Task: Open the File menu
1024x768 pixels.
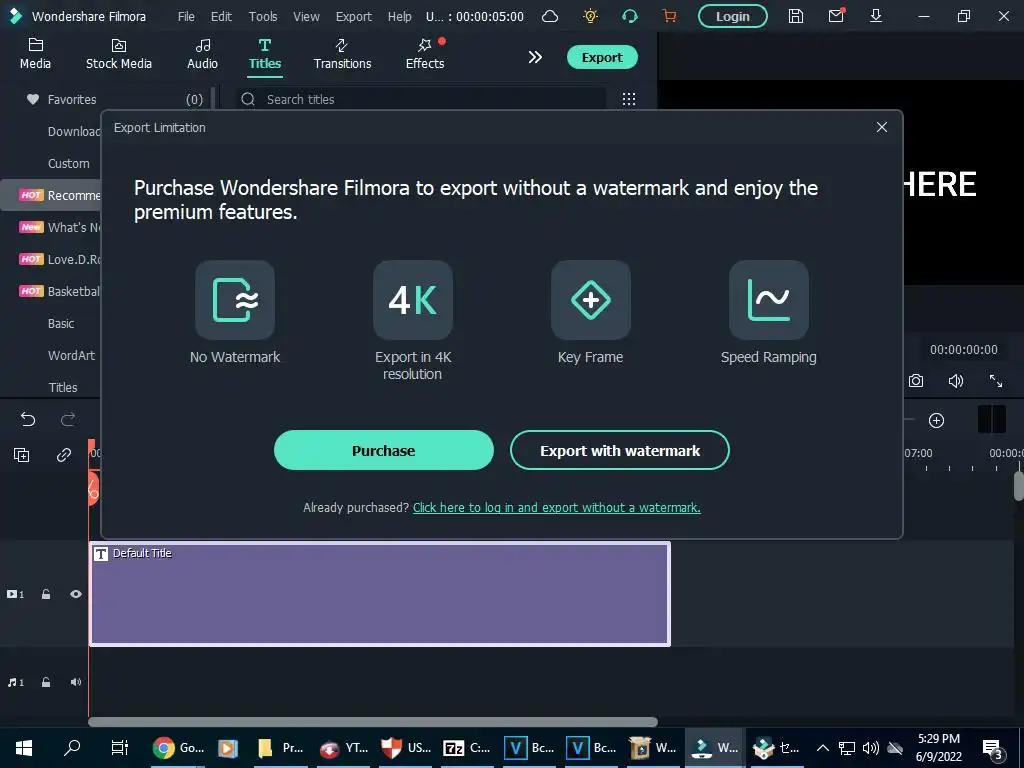Action: (x=186, y=16)
